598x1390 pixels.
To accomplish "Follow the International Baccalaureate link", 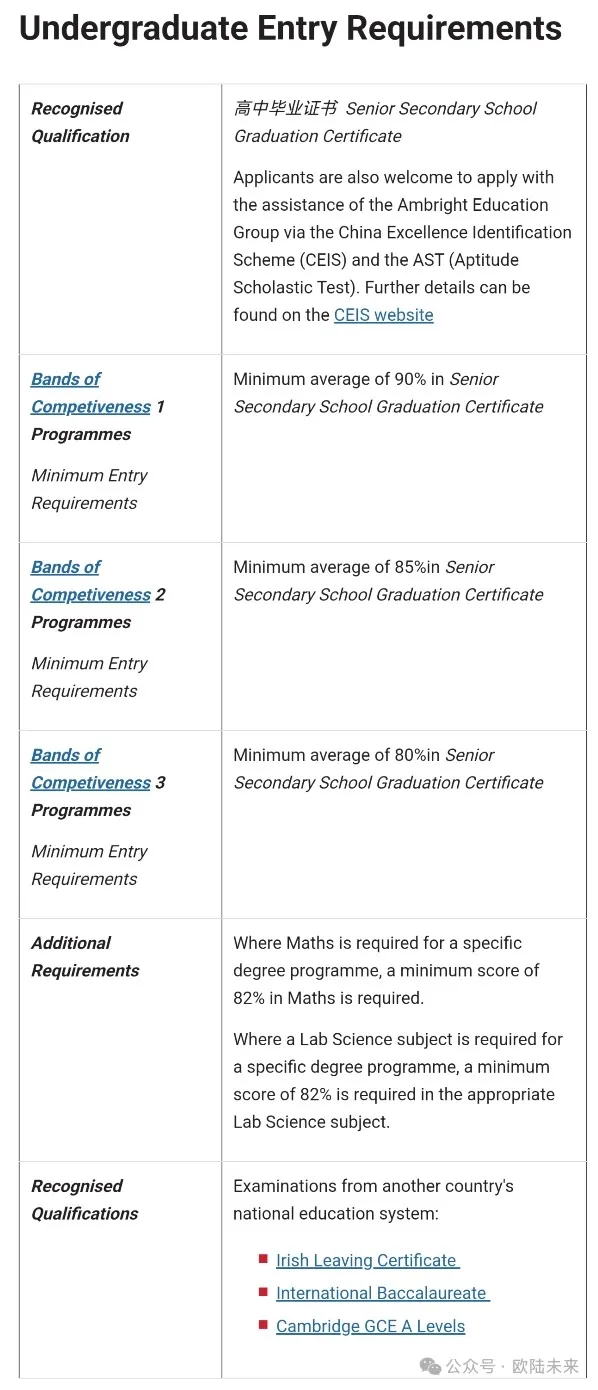I will (x=383, y=1293).
